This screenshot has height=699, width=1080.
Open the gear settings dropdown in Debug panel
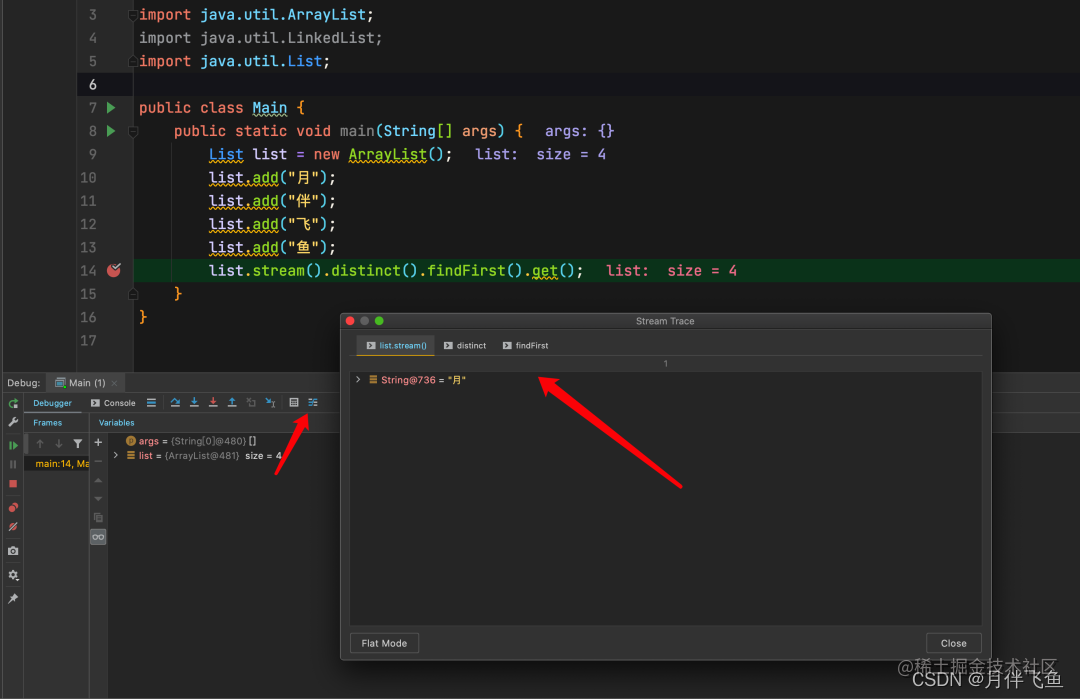click(13, 575)
